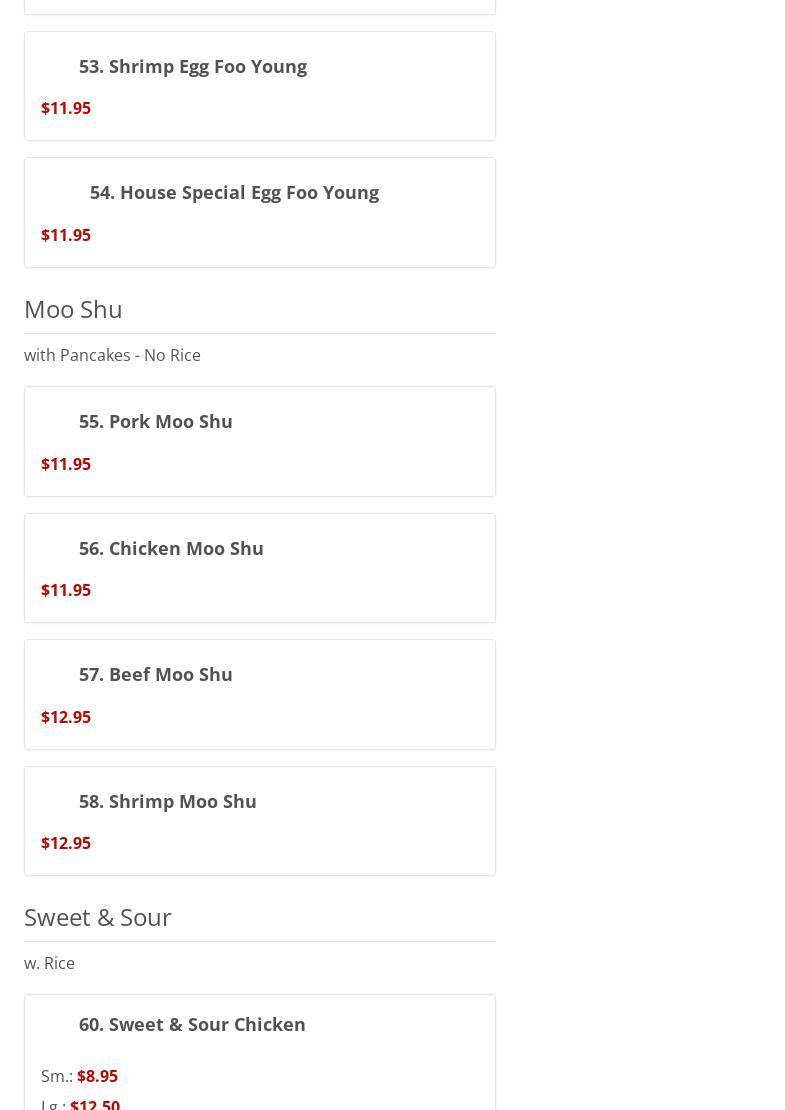Click the Beef Moo Shu $12.95 price

[66, 717]
